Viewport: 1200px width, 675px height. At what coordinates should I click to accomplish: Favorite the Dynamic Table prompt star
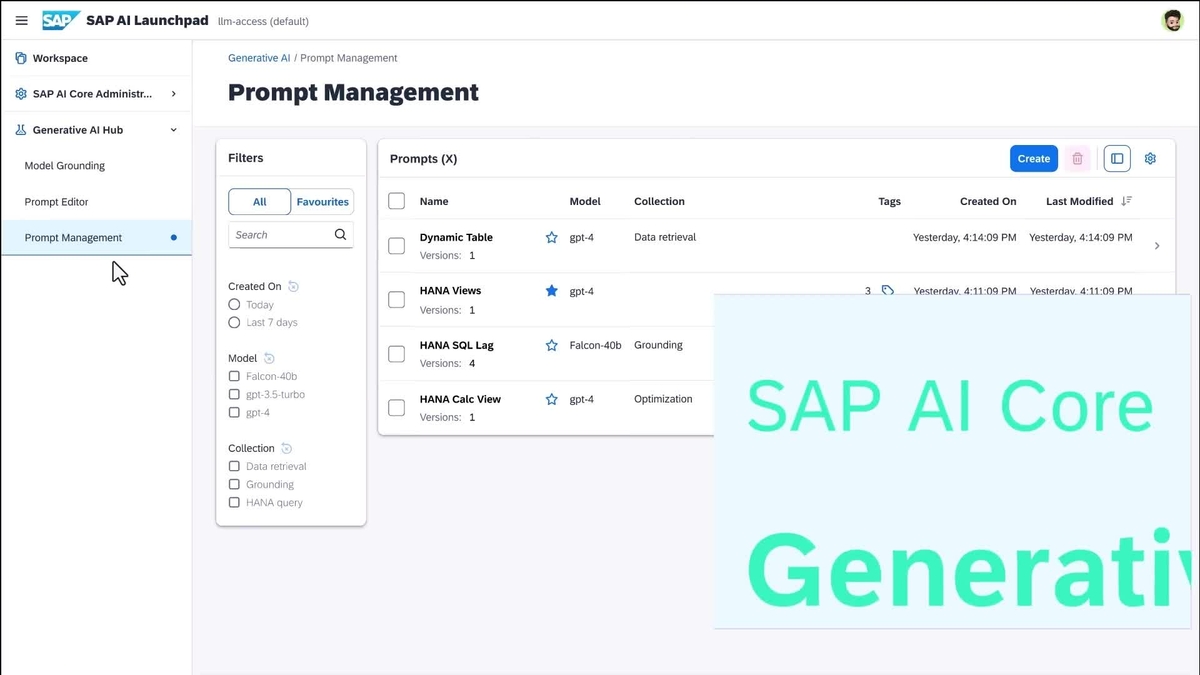pyautogui.click(x=551, y=237)
